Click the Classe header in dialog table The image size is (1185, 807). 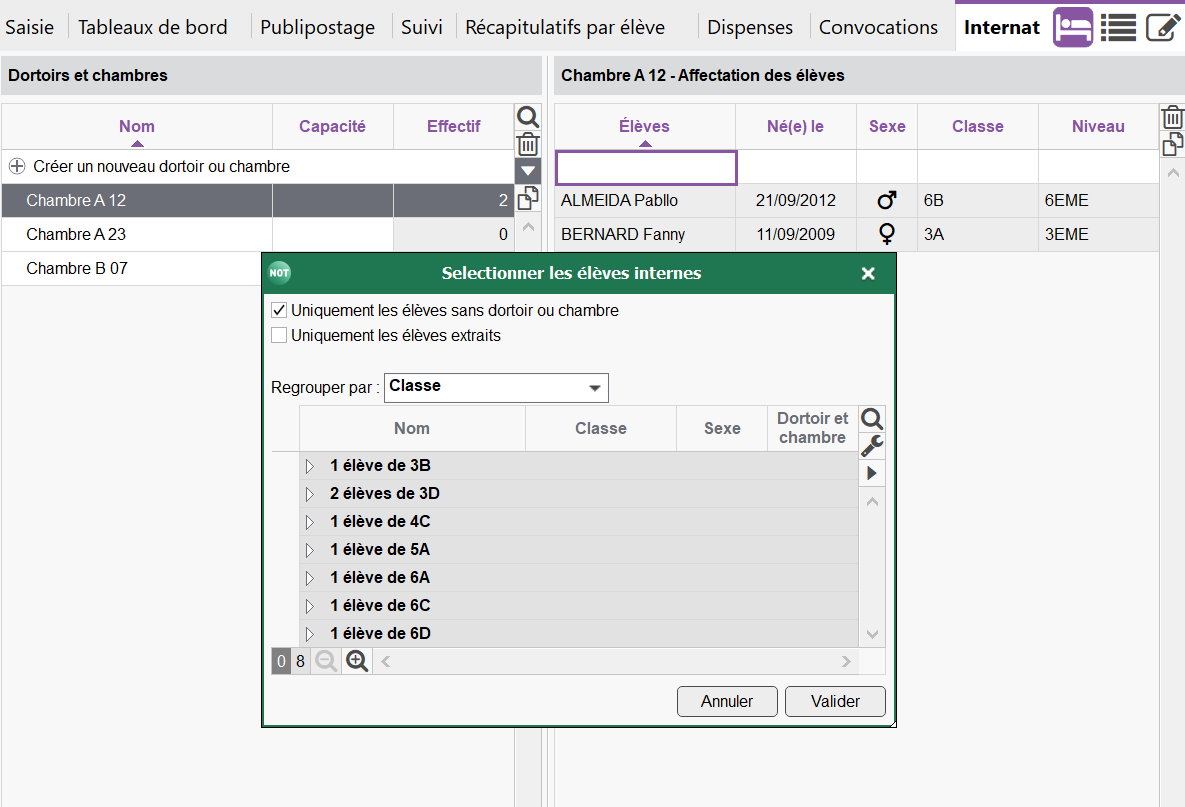601,428
